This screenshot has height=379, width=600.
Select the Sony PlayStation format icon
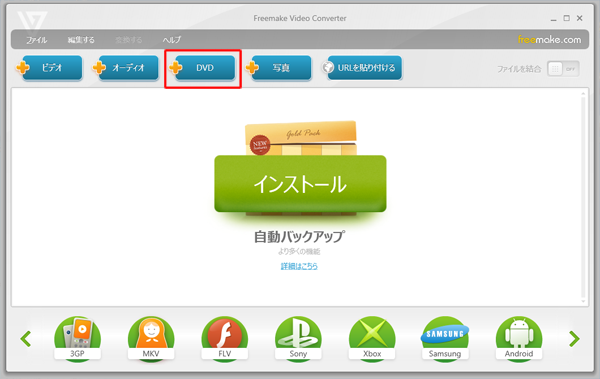[298, 338]
